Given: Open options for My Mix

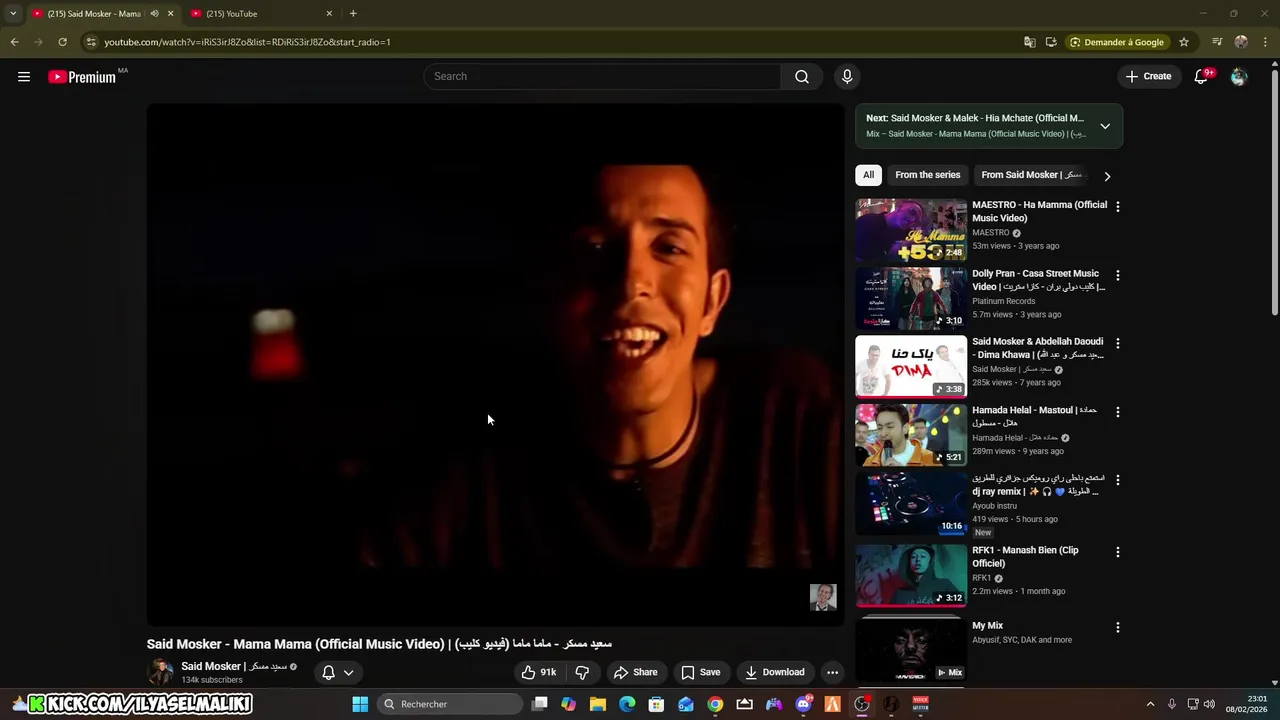Looking at the screenshot, I should tap(1118, 628).
